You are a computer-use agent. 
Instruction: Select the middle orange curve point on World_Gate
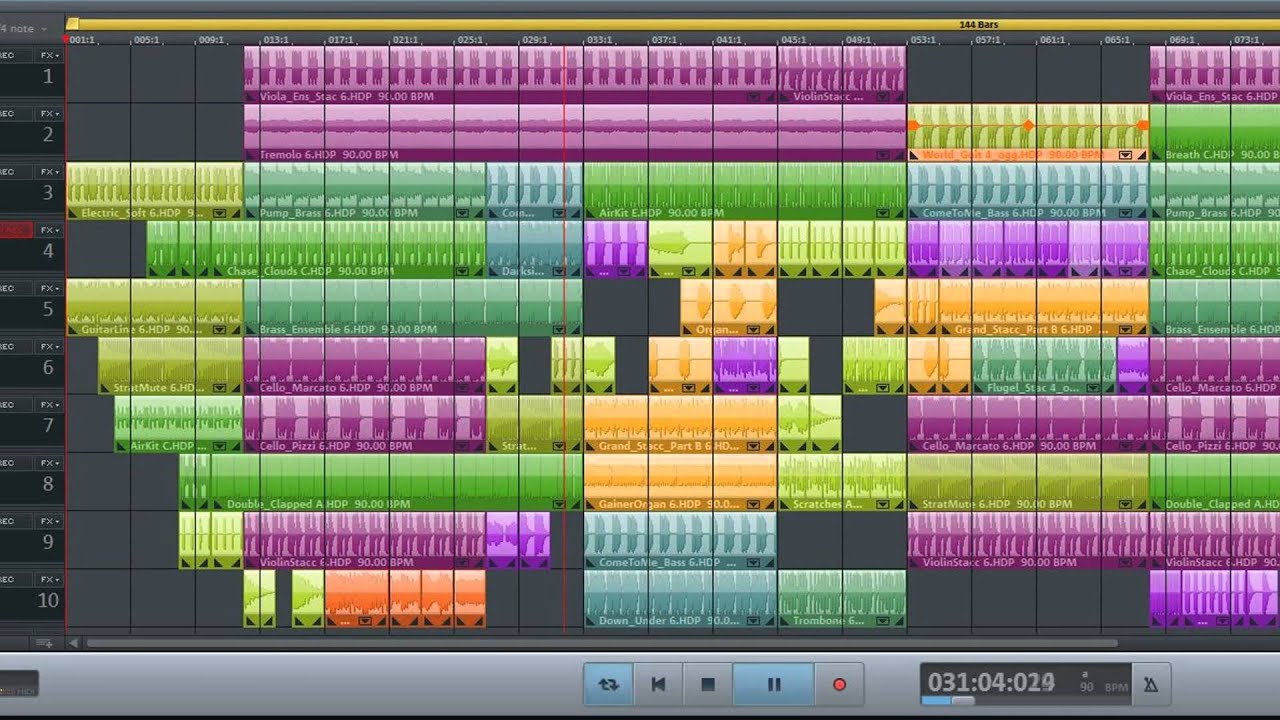[1028, 125]
